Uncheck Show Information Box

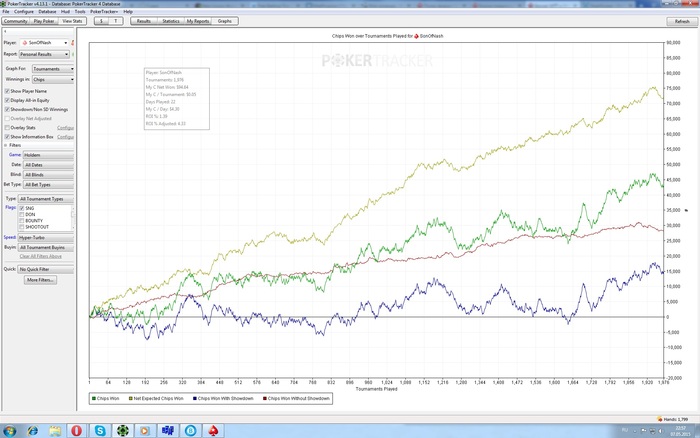pos(7,137)
